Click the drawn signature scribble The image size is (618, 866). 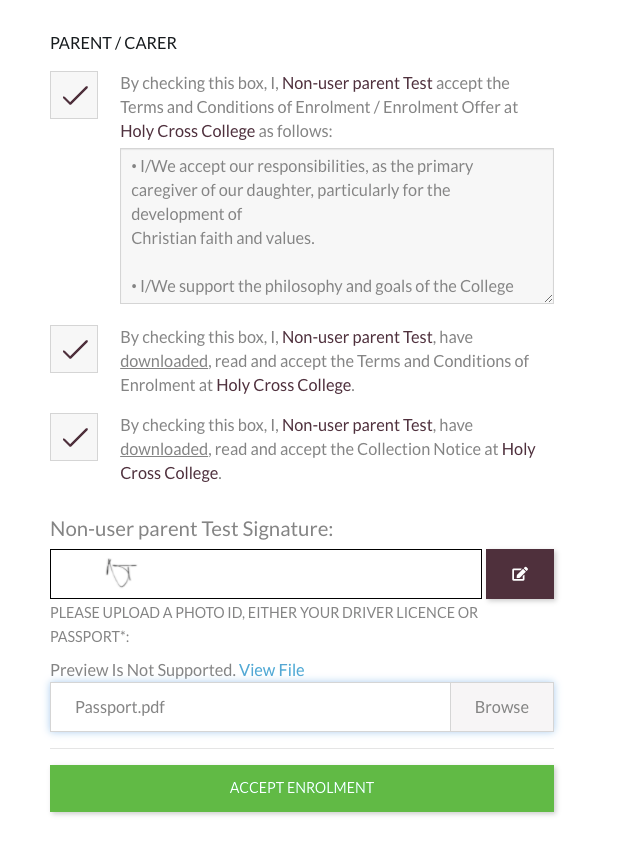(x=121, y=573)
